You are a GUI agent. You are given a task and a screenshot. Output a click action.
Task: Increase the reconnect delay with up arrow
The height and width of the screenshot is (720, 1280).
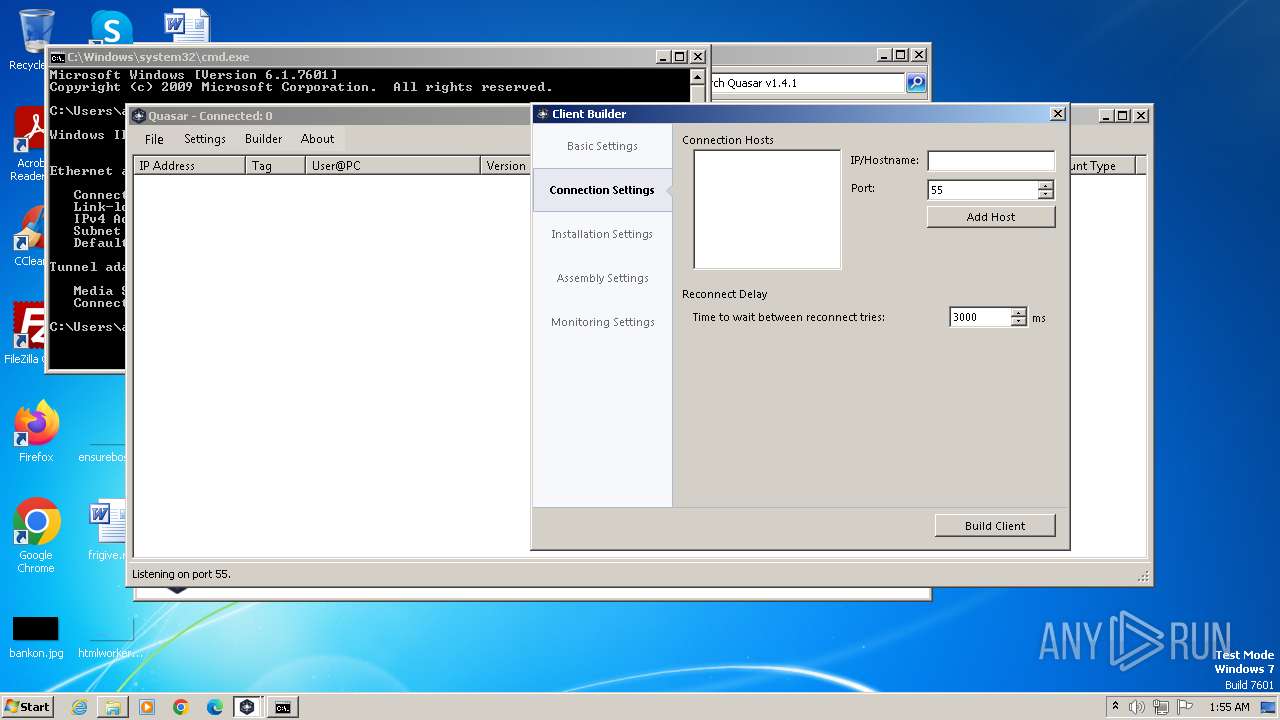pos(1019,313)
